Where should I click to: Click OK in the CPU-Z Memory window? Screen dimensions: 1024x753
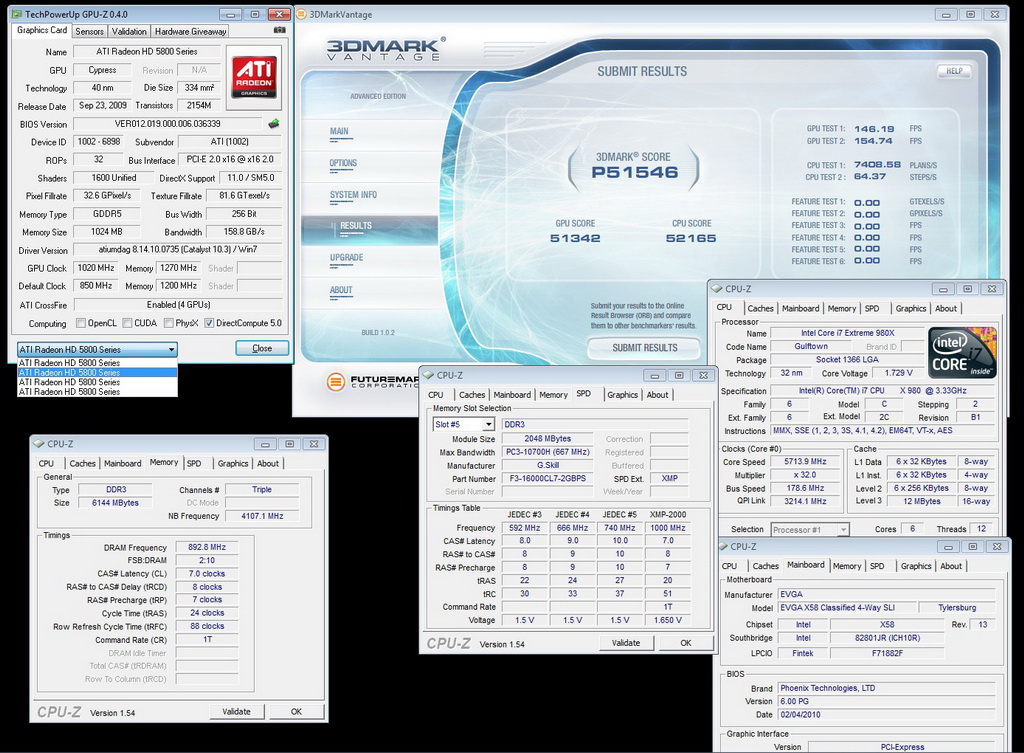tap(296, 711)
